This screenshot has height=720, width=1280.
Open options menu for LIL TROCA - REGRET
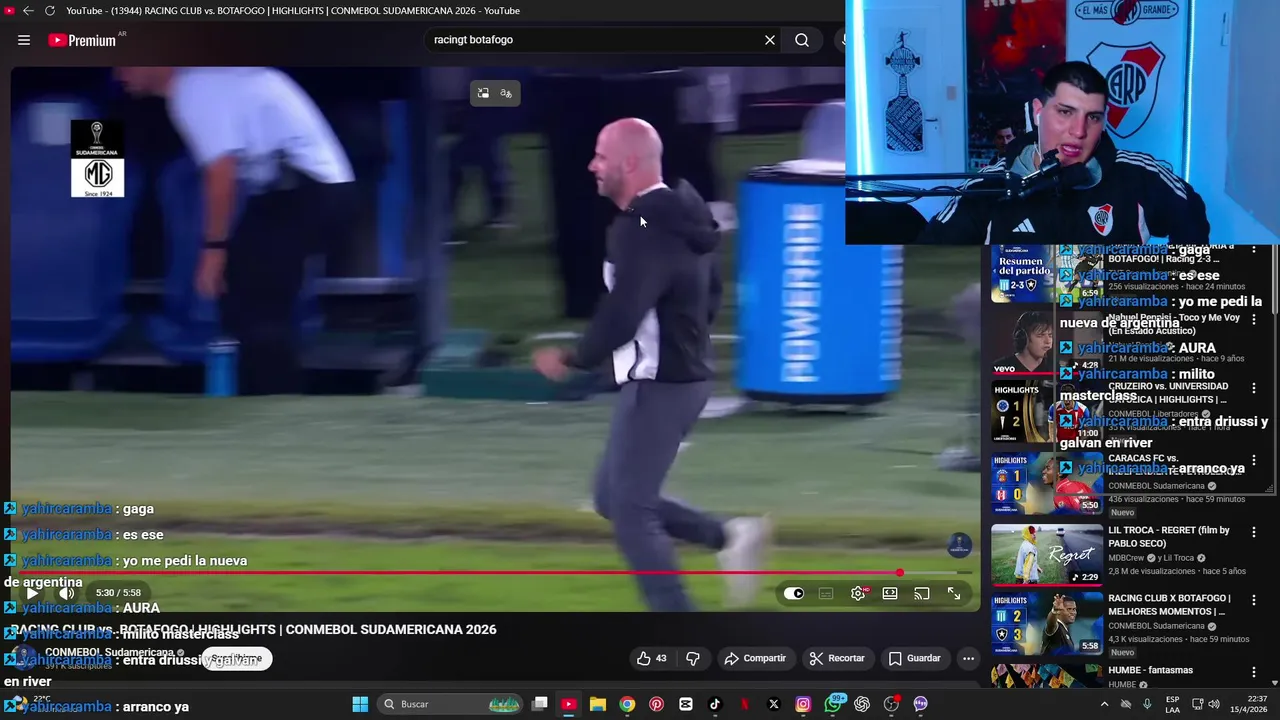[x=1253, y=532]
